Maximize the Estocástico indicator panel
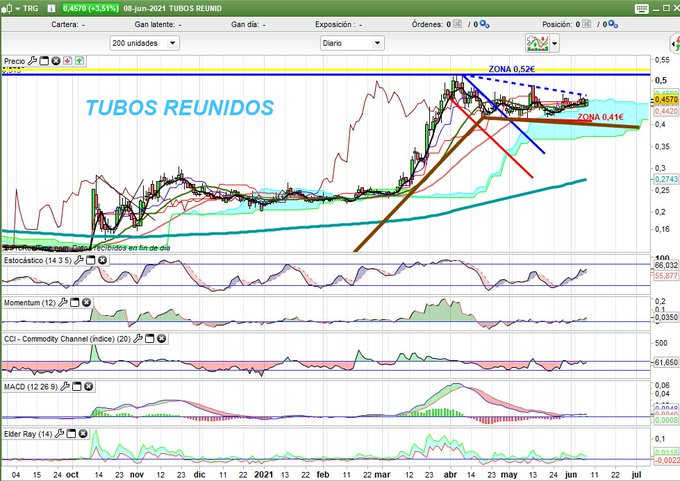 coord(91,260)
